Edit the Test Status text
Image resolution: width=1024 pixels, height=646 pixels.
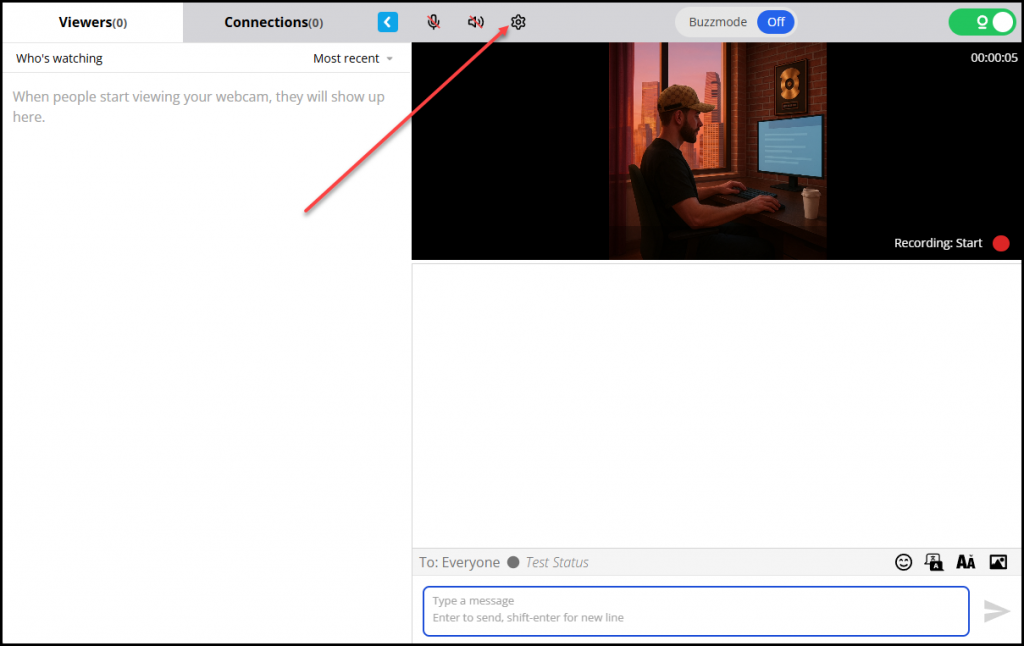(557, 562)
